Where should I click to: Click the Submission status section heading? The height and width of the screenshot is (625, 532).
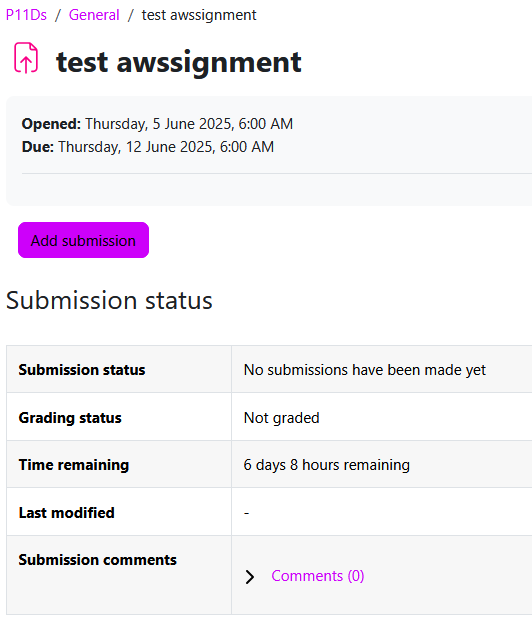pyautogui.click(x=109, y=300)
